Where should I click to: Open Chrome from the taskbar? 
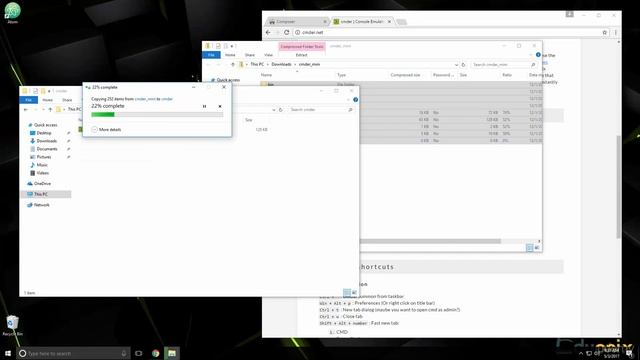click(156, 353)
